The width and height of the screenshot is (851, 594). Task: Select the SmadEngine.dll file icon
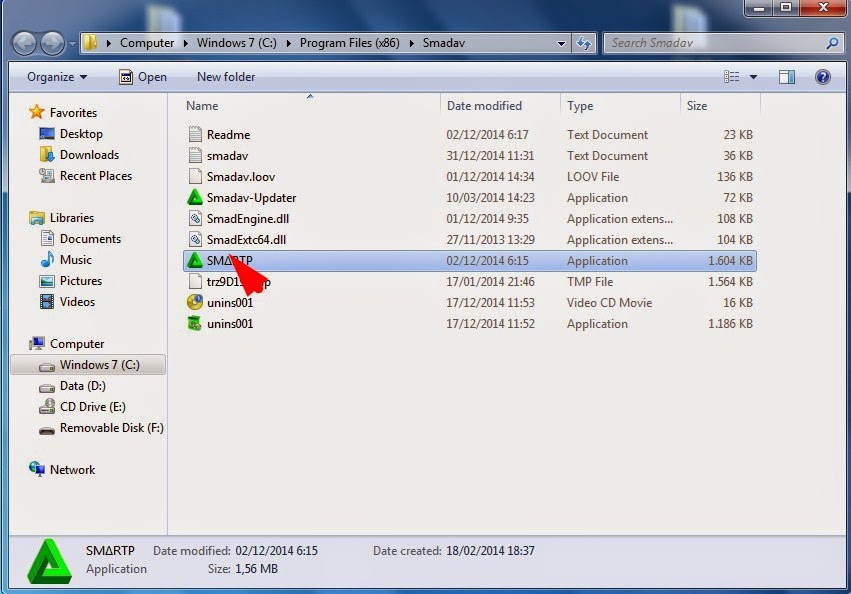pos(195,219)
